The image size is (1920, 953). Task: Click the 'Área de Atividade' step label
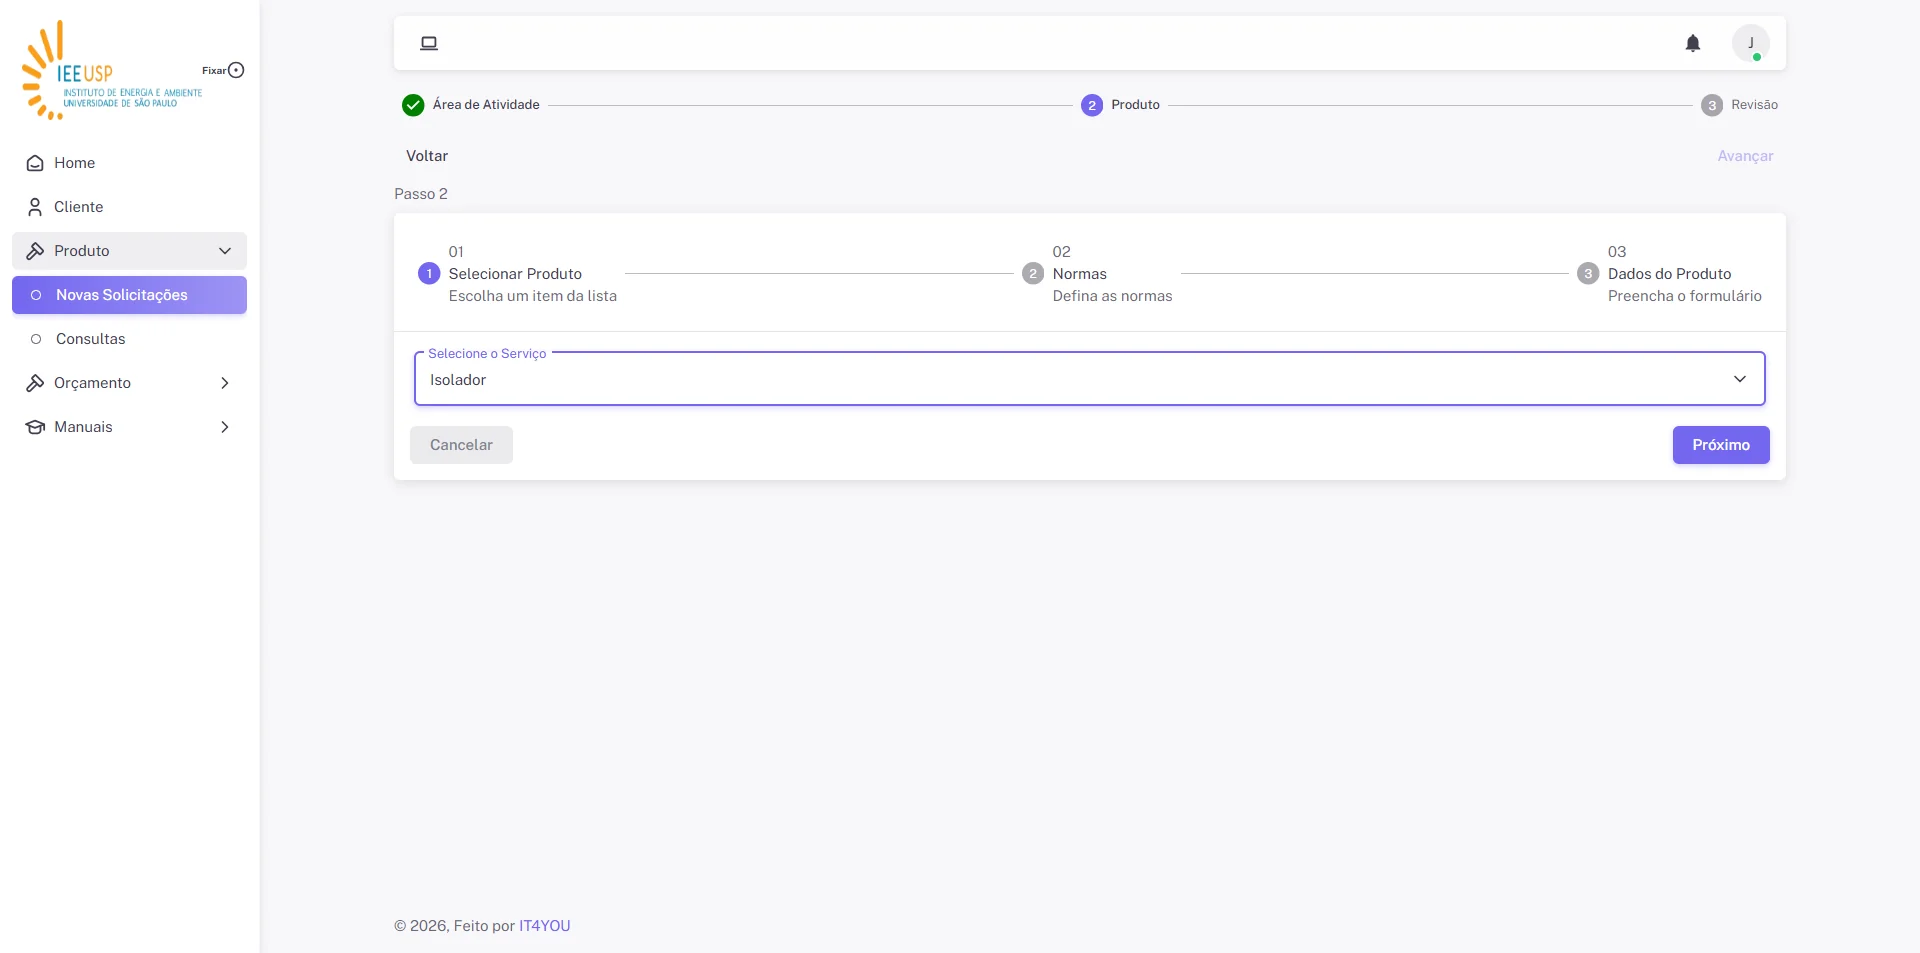click(x=486, y=105)
